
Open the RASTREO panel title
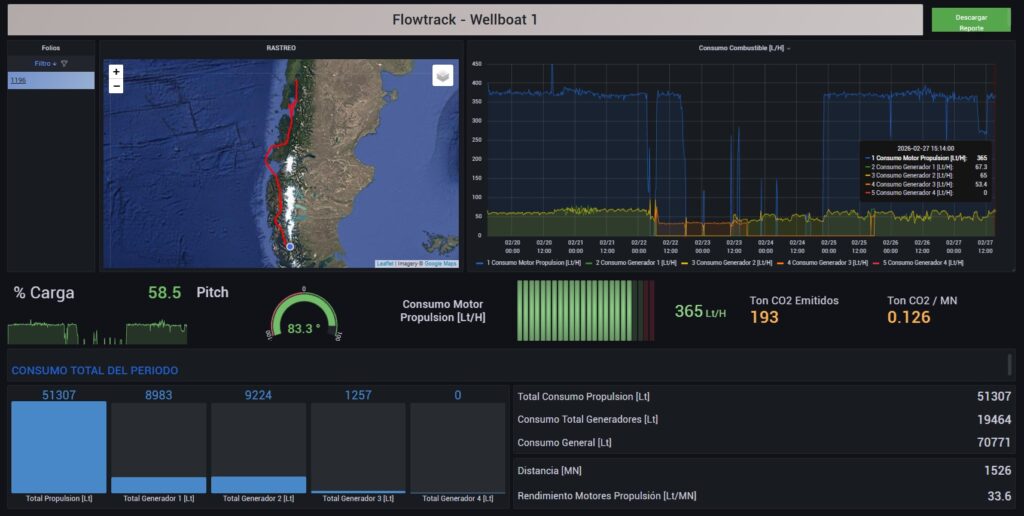click(x=281, y=48)
